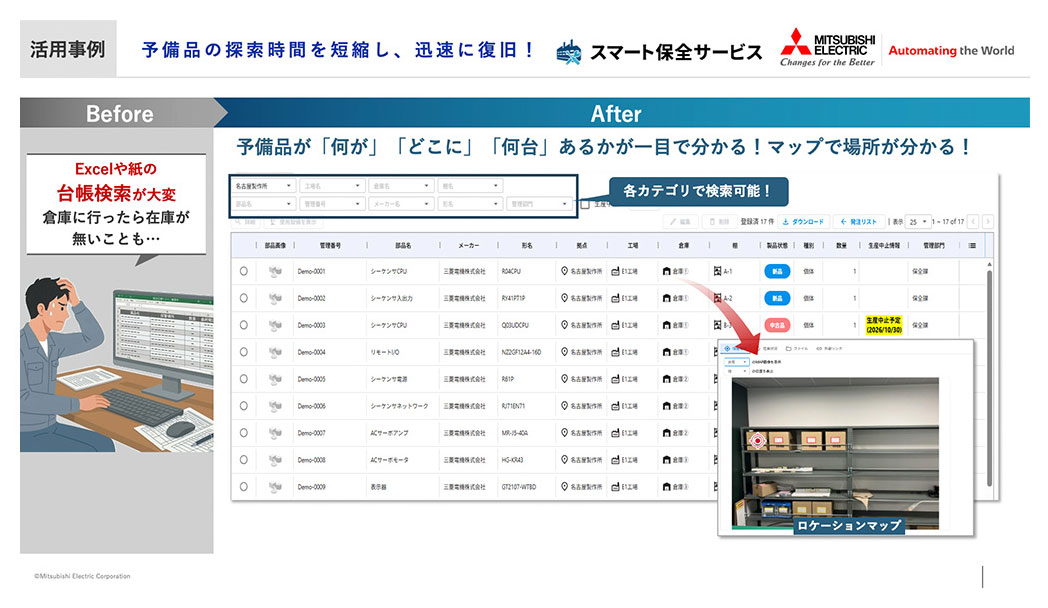
Task: Open the 名古屋製作所 site filter dropdown
Action: click(263, 186)
